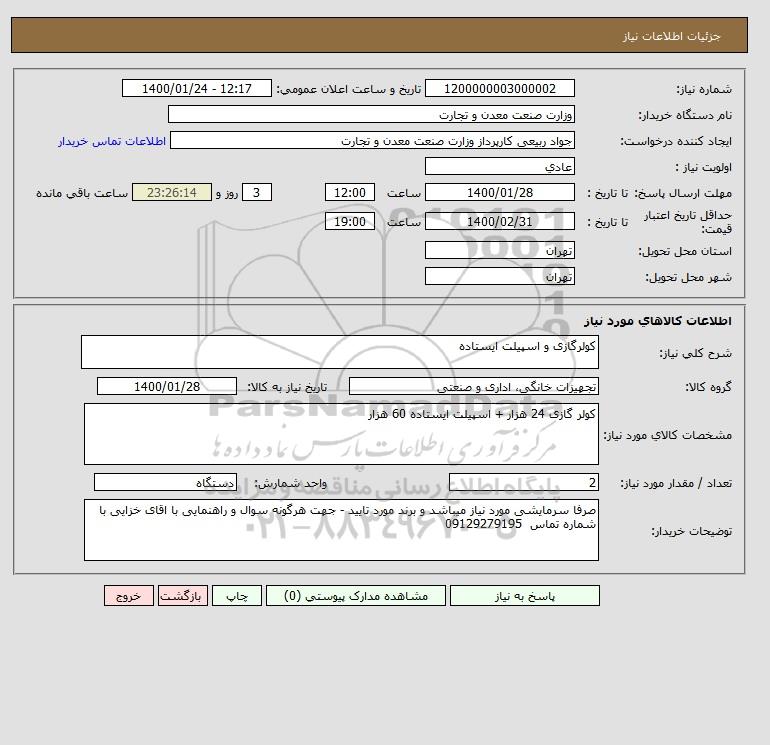
Task: Click the بازگشت back button
Action: pyautogui.click(x=183, y=596)
